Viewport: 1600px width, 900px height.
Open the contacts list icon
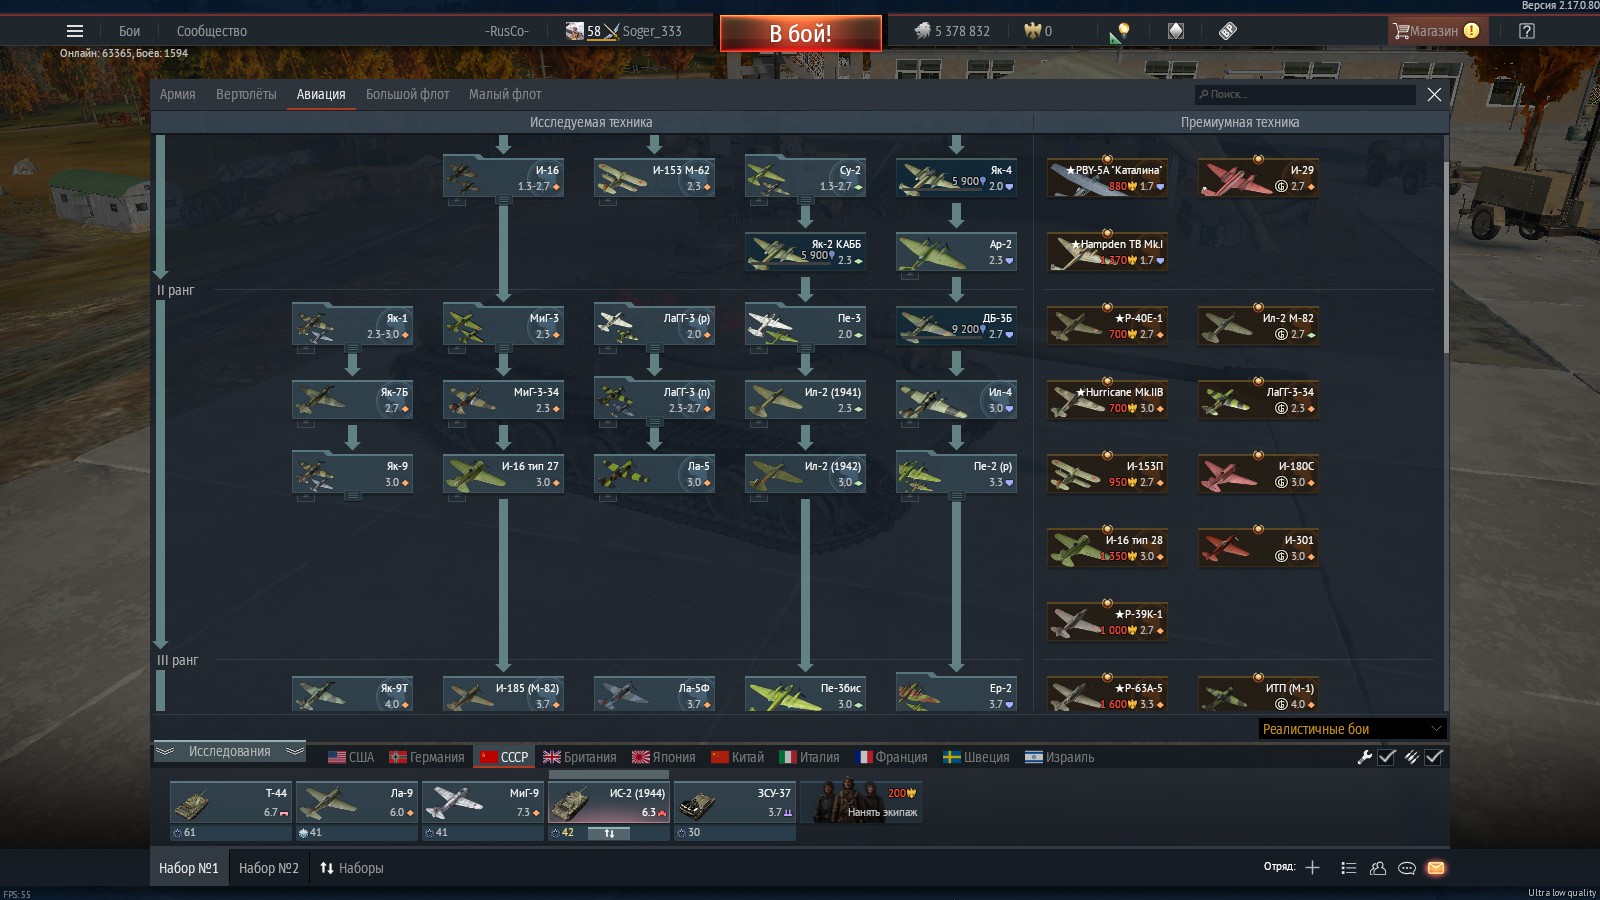pyautogui.click(x=1348, y=868)
